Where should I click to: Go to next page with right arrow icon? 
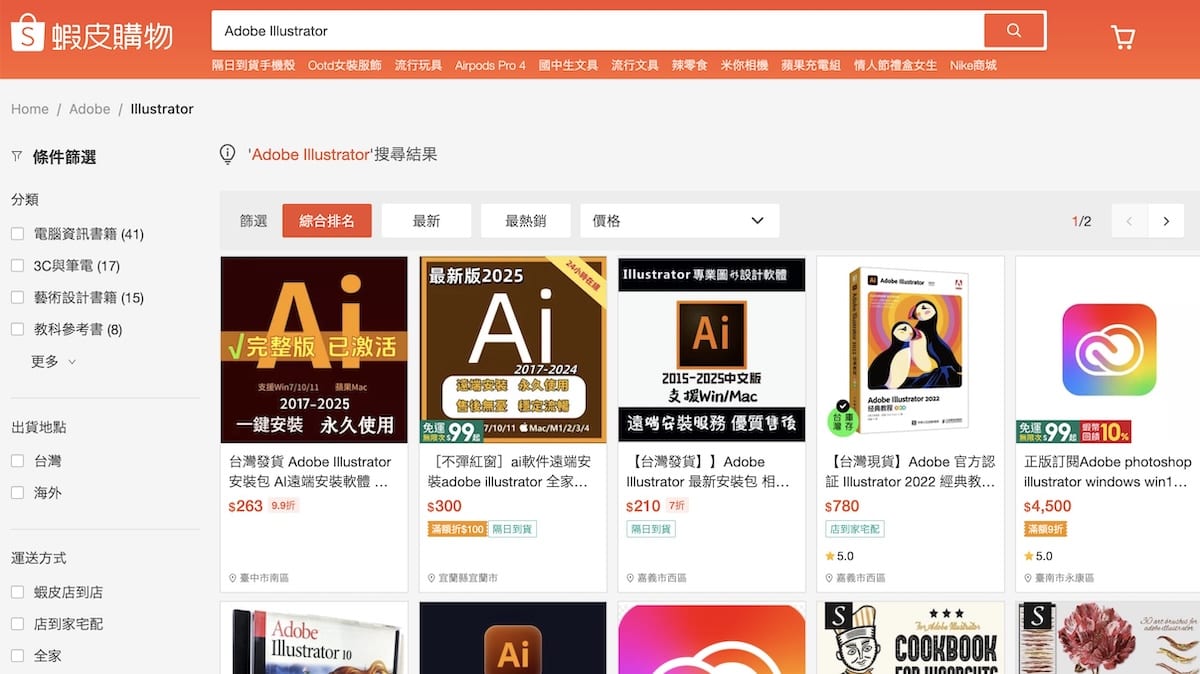[1166, 220]
